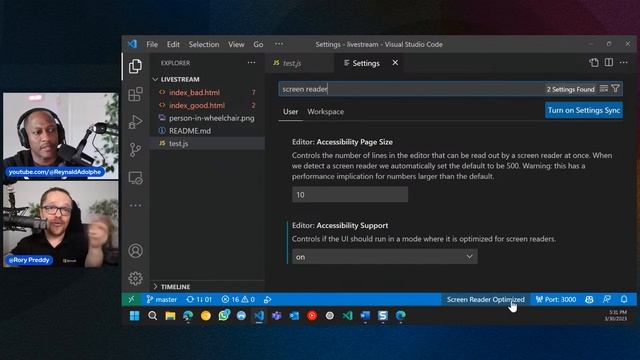Split the editor right
Image resolution: width=640 pixels, height=360 pixels.
coord(609,62)
